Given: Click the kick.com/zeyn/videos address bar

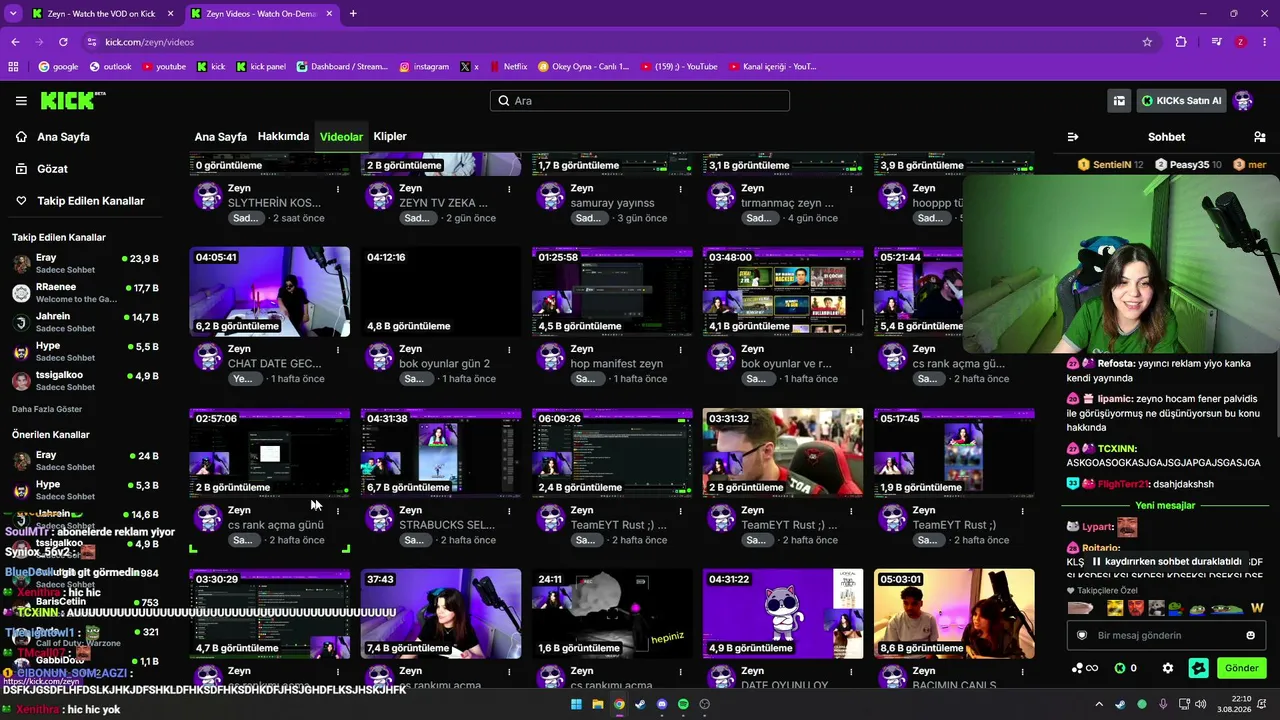Looking at the screenshot, I should 620,42.
